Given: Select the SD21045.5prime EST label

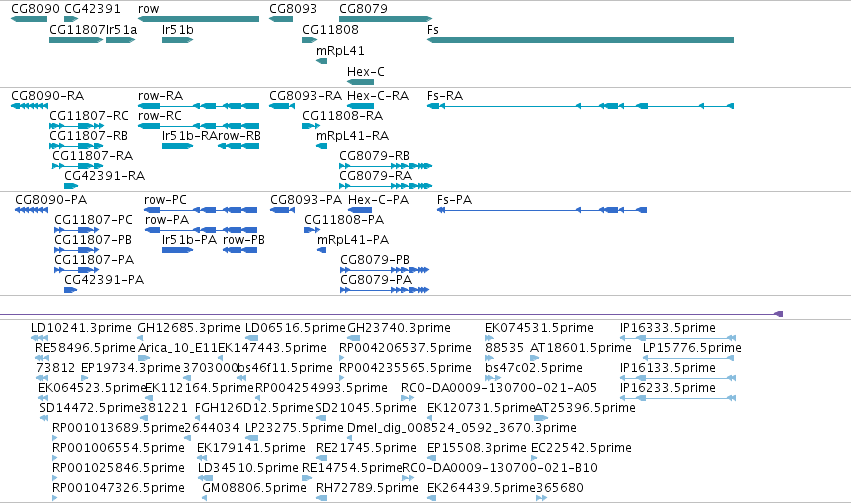Looking at the screenshot, I should coord(366,408).
